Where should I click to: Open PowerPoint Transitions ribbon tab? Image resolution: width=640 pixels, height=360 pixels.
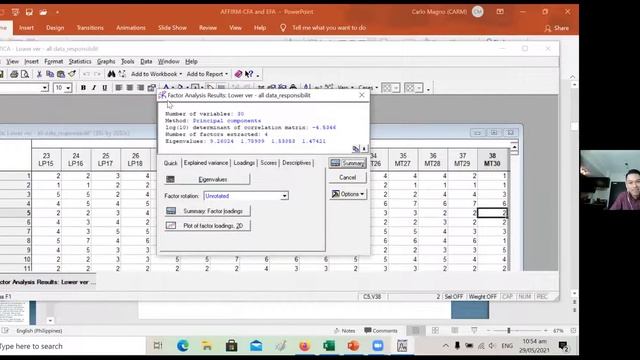90,28
